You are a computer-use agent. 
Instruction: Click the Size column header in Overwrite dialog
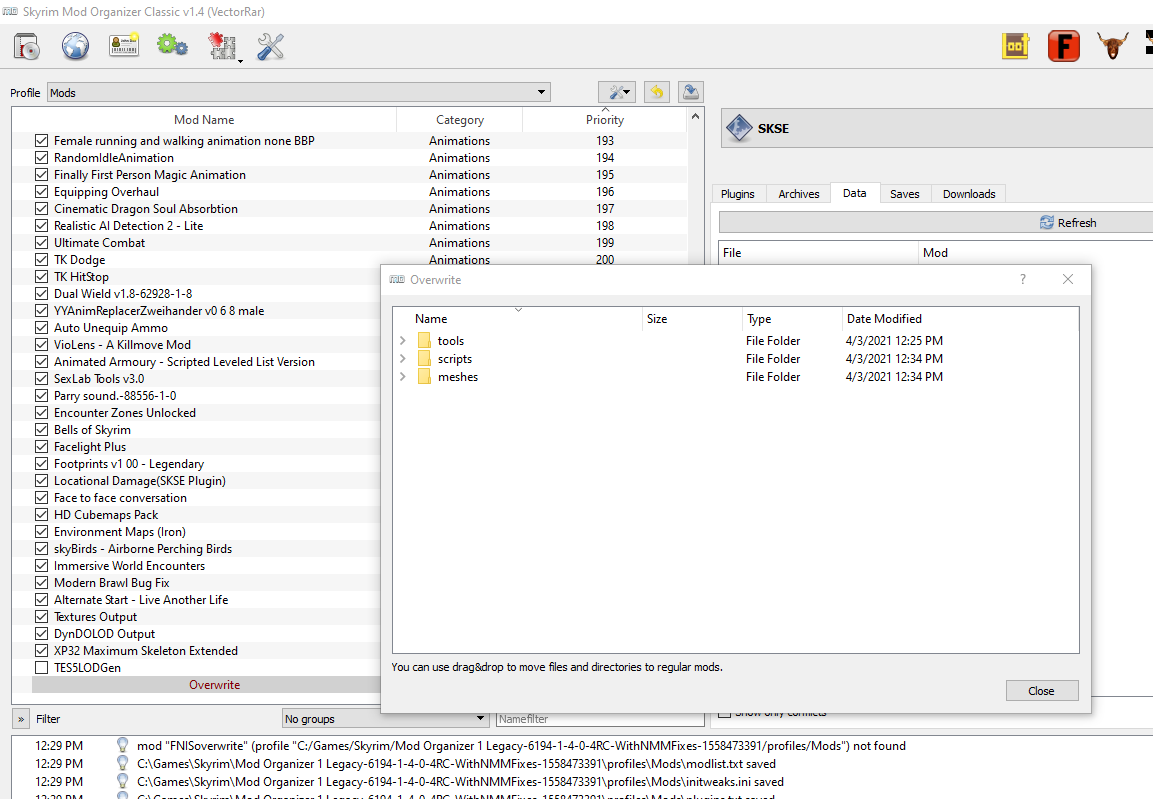692,318
